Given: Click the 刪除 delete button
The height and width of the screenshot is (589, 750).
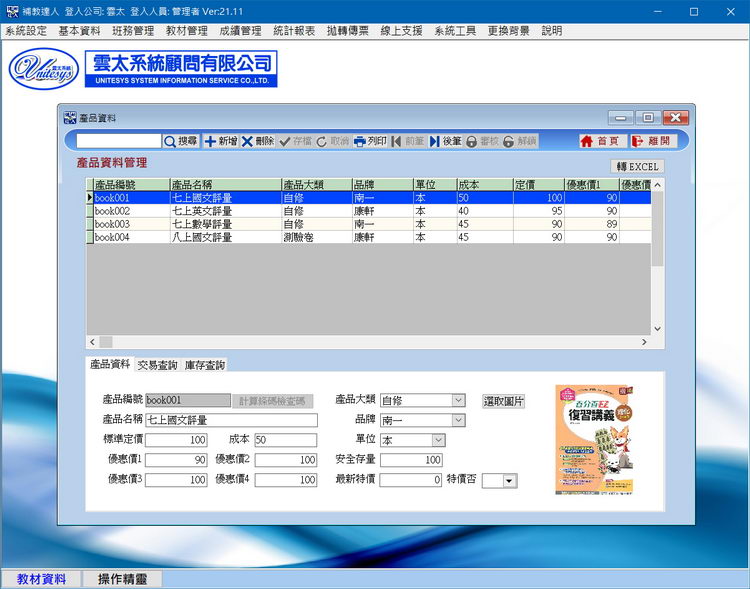Looking at the screenshot, I should coord(258,141).
